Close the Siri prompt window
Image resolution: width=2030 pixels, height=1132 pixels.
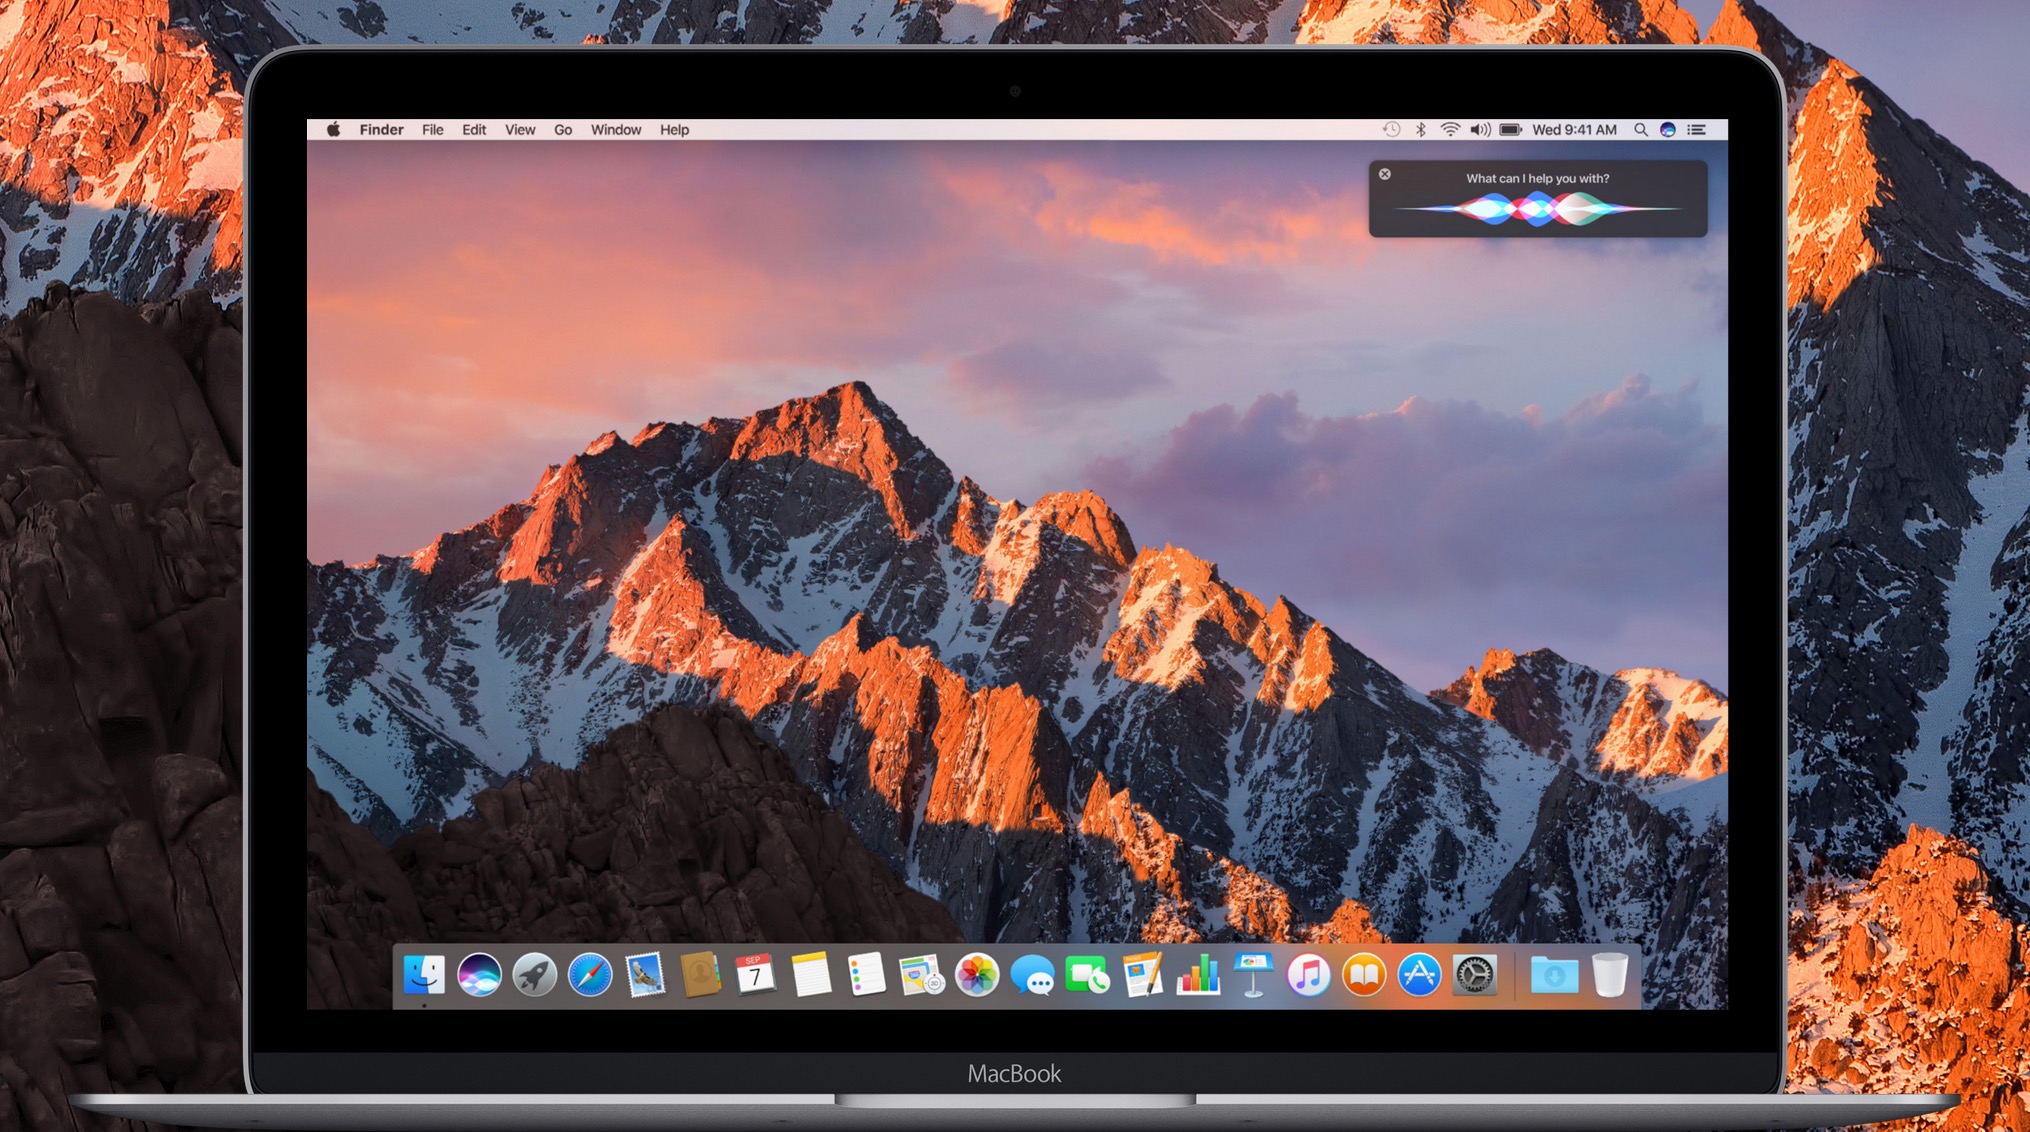point(1385,174)
